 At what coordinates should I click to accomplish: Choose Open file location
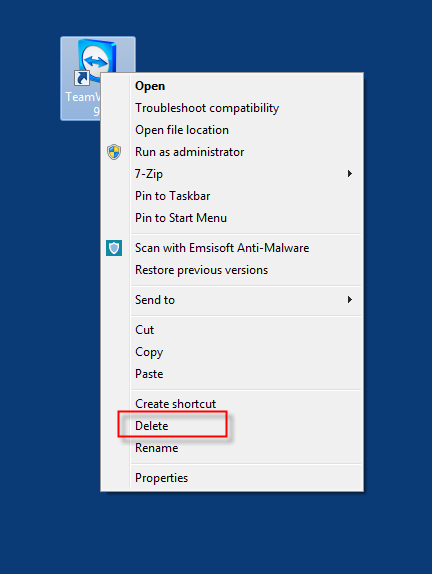[x=182, y=130]
